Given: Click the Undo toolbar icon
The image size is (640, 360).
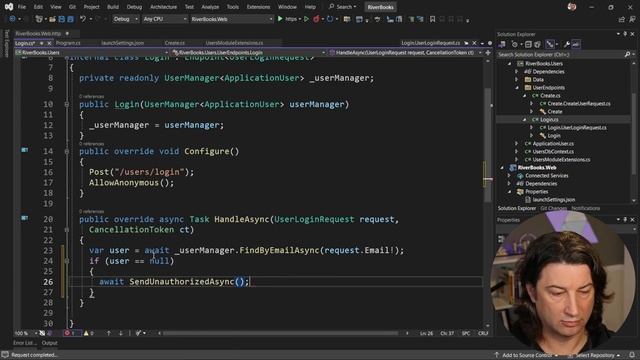Looking at the screenshot, I should (83, 19).
